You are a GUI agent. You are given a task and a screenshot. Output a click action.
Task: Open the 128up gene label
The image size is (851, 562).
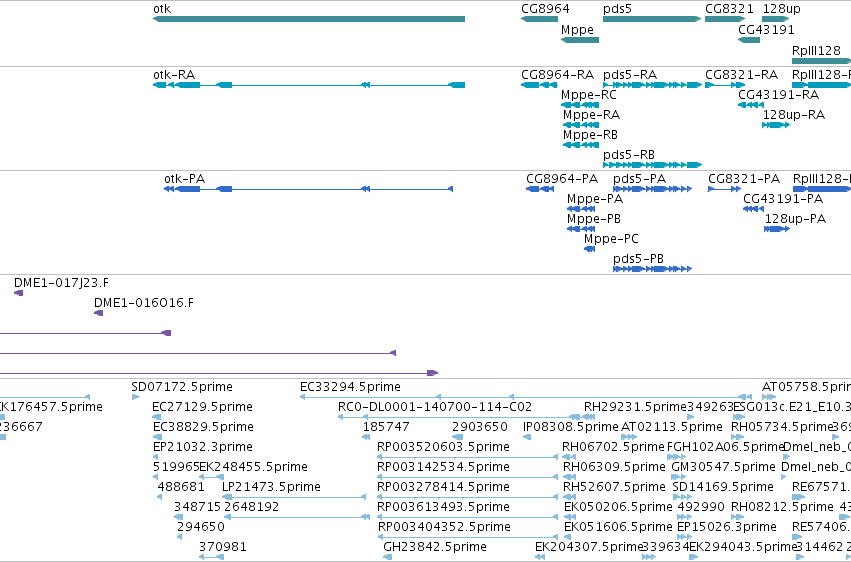click(782, 9)
